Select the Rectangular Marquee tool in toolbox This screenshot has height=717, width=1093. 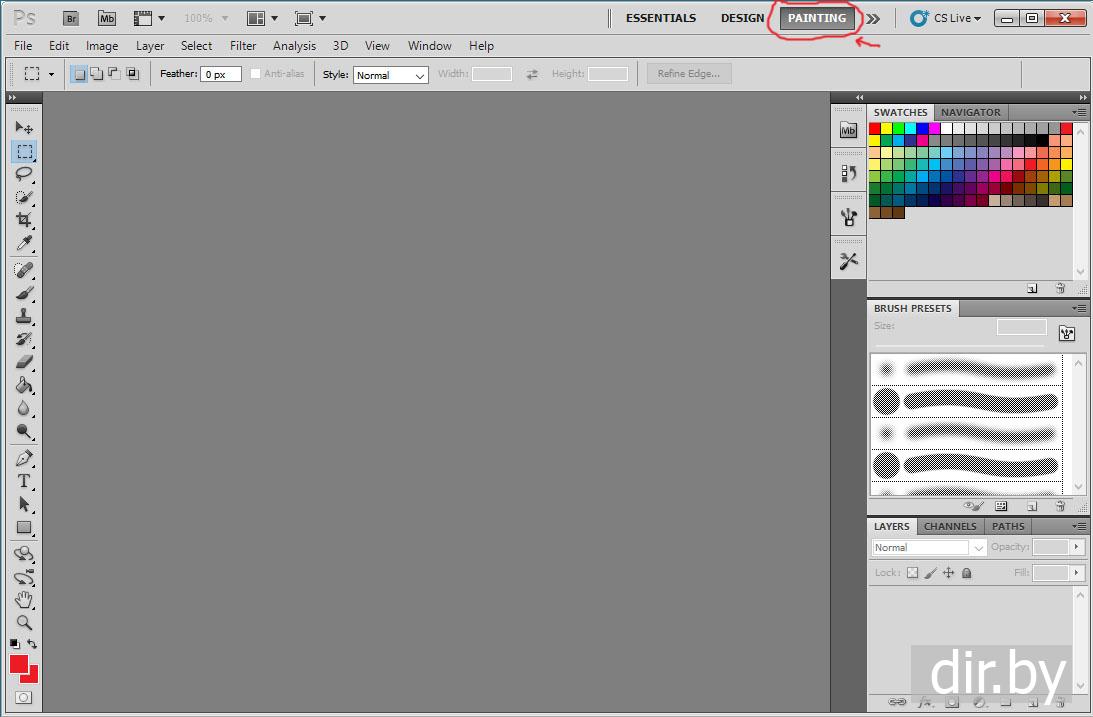point(24,151)
